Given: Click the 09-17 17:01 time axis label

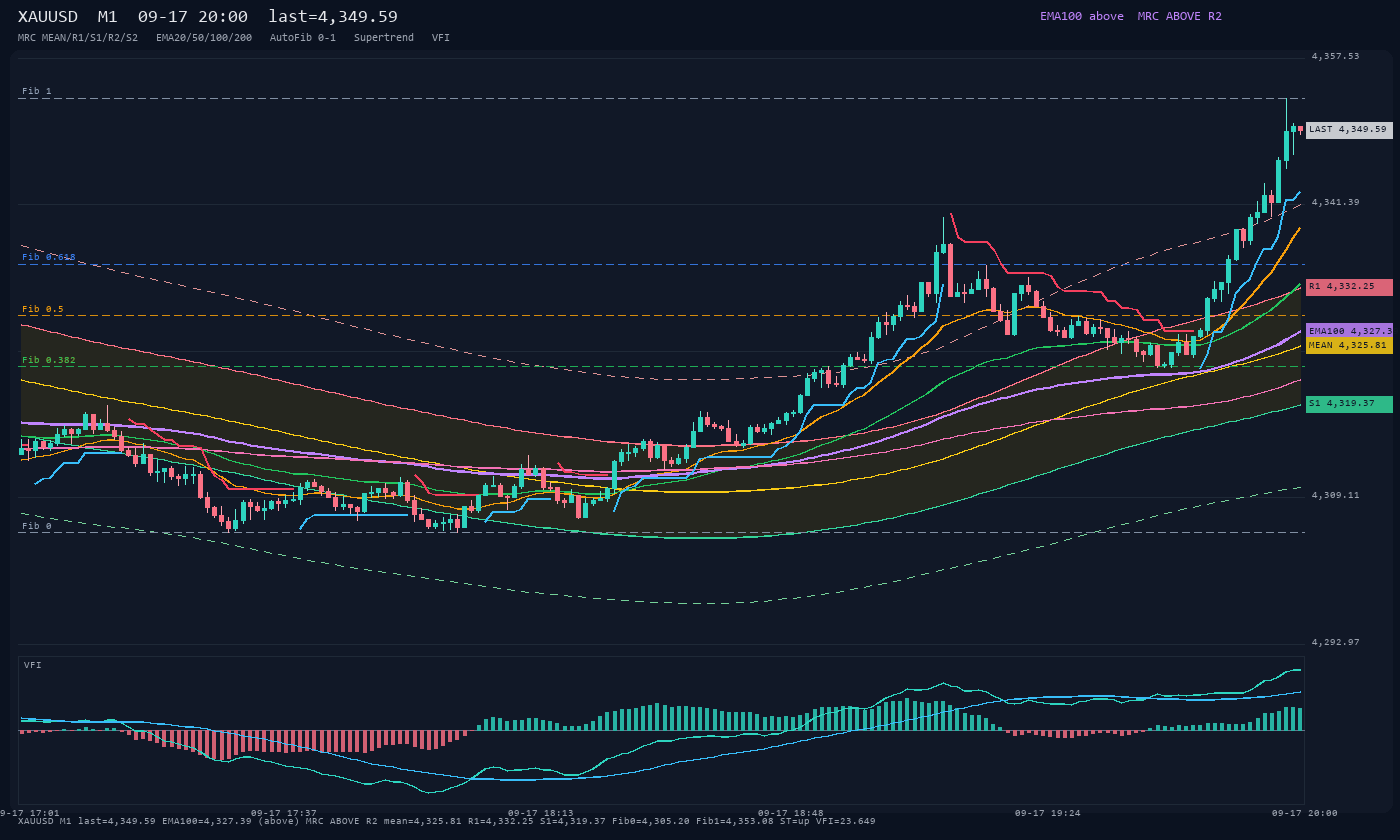Looking at the screenshot, I should 30,813.
